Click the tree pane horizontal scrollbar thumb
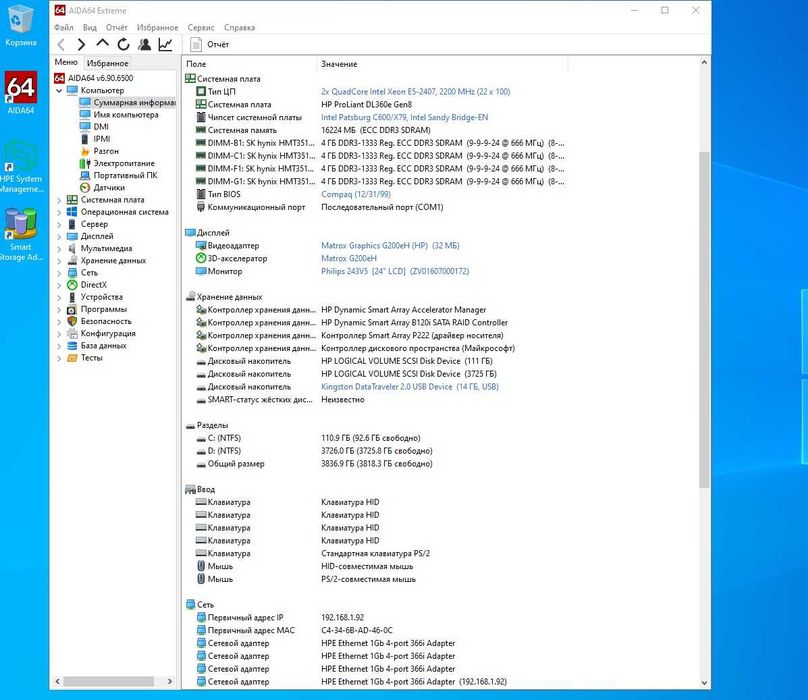 pyautogui.click(x=108, y=681)
